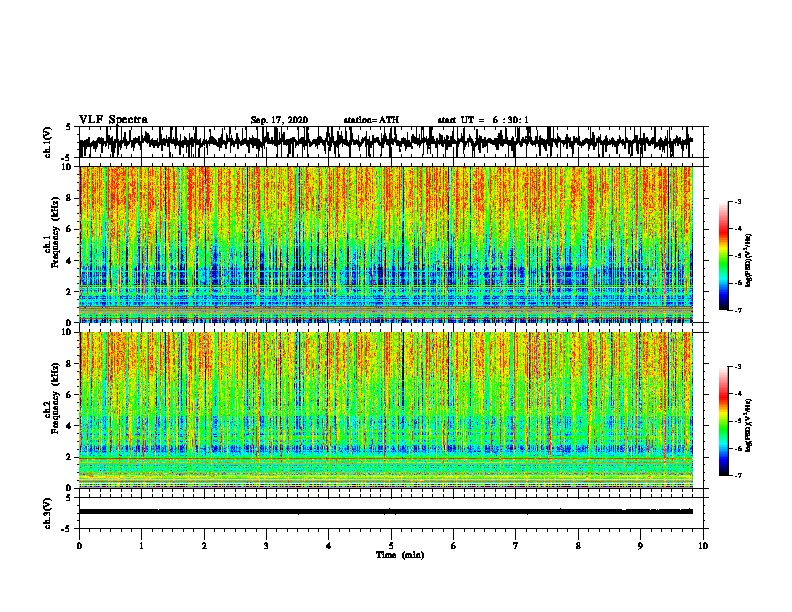
Task: Click the ch.2 color scale bar
Action: 724,421
